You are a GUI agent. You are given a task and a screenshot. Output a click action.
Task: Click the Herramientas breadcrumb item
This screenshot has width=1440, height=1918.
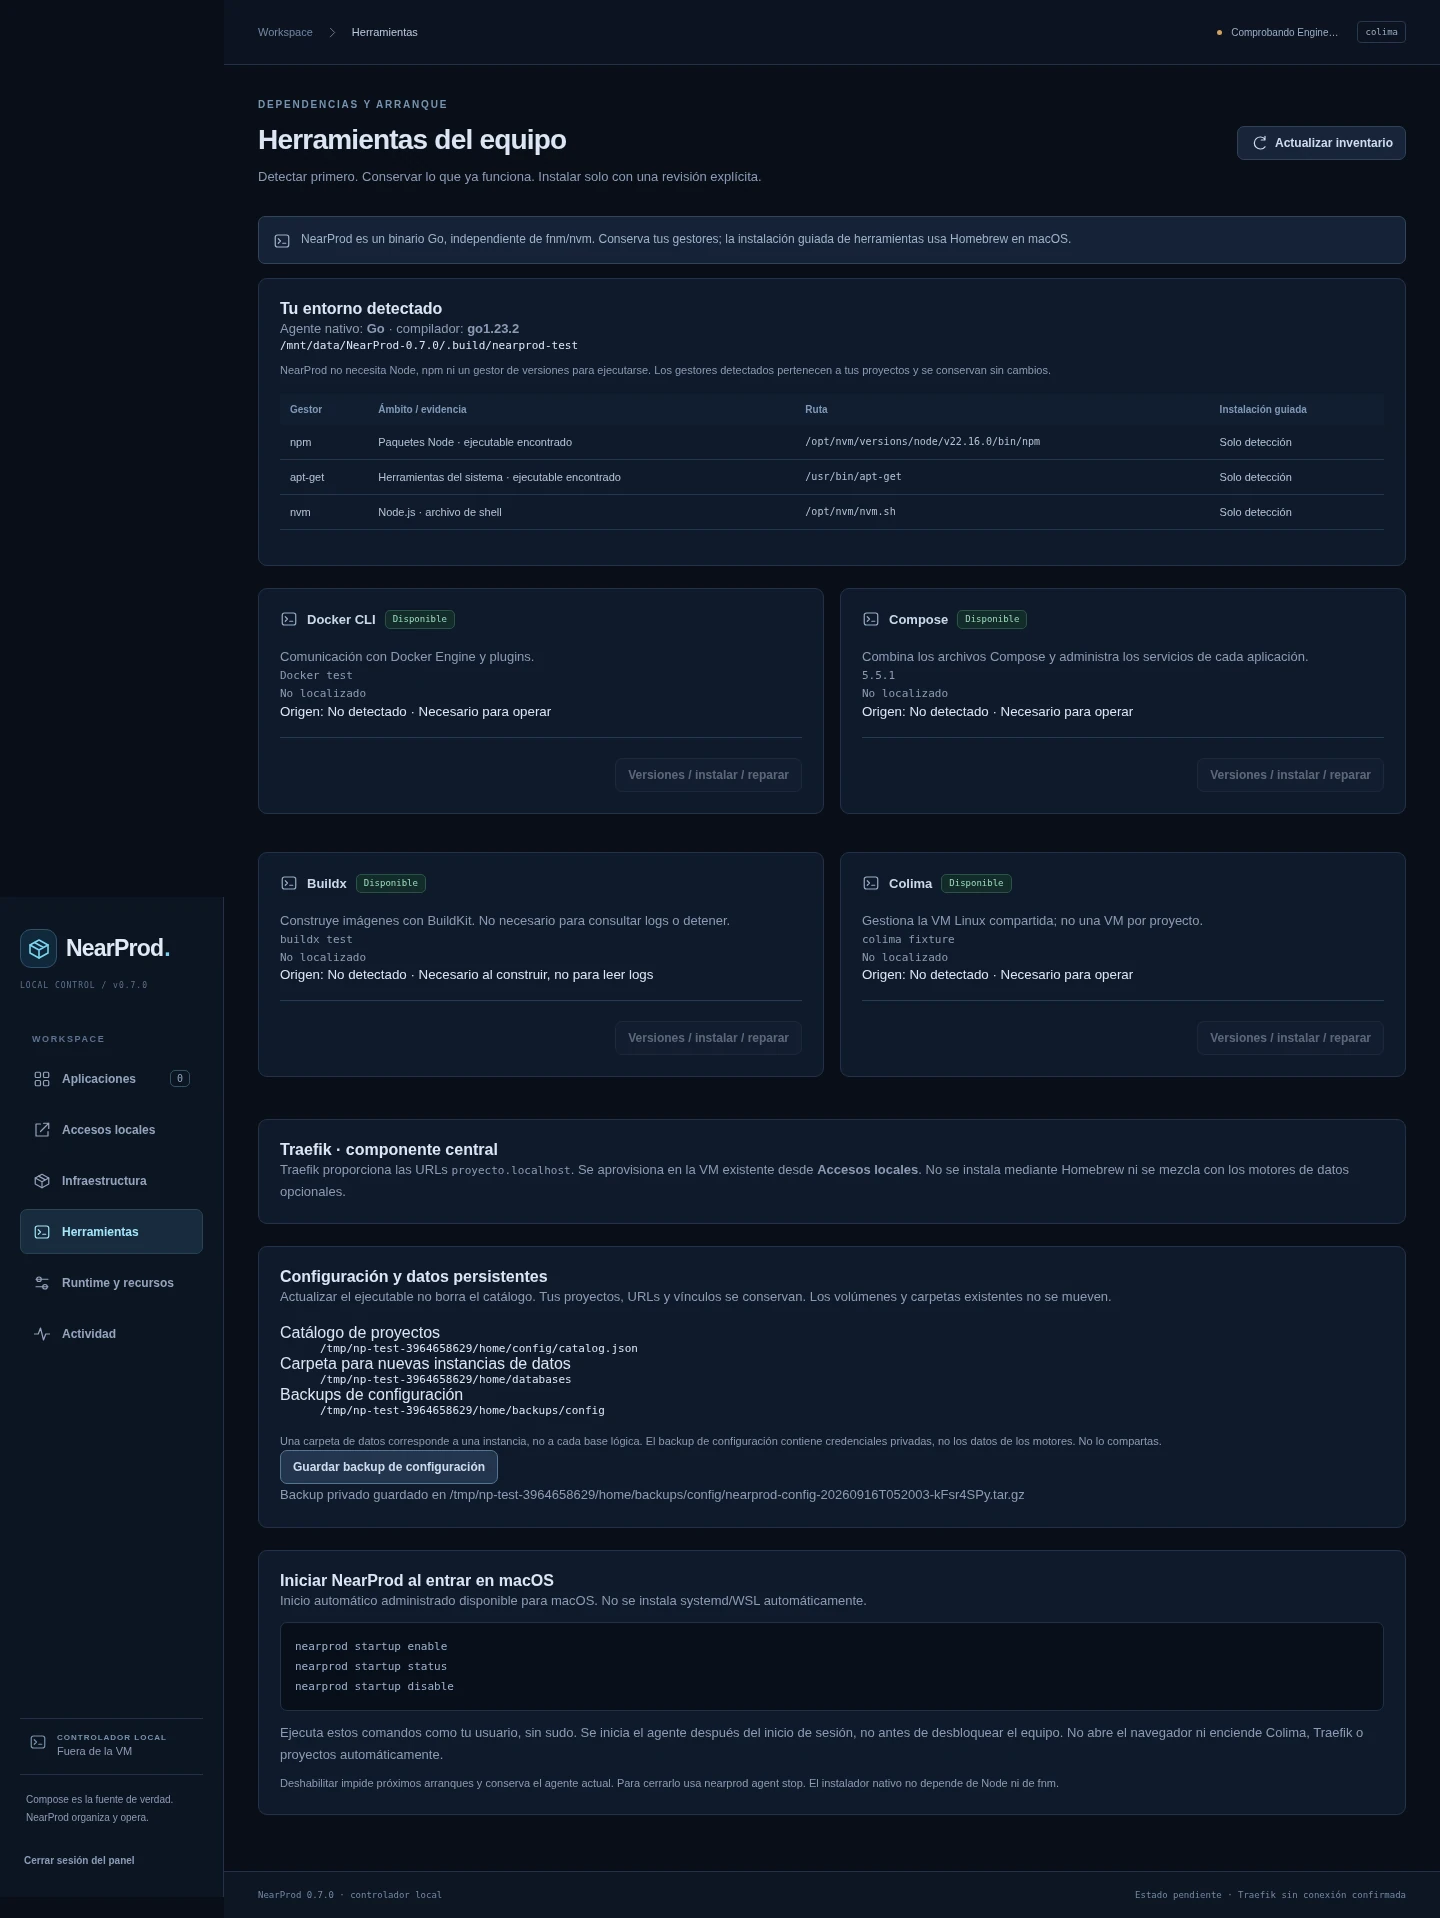[385, 33]
